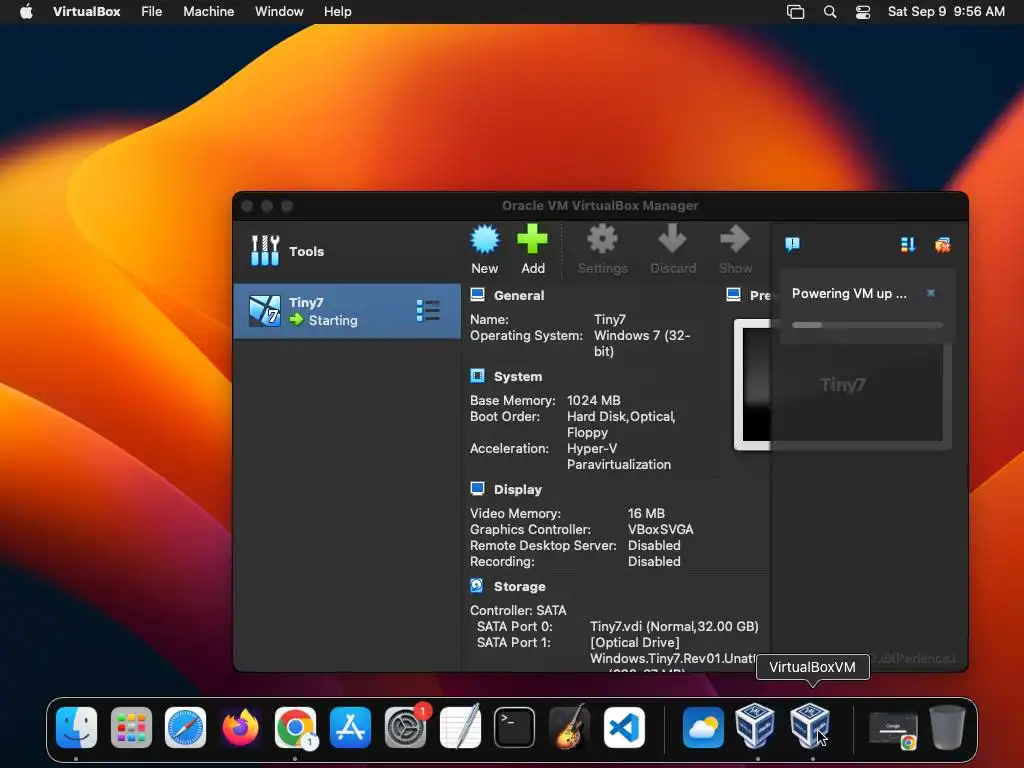Open the System settings header link
This screenshot has height=768, width=1024.
point(518,377)
